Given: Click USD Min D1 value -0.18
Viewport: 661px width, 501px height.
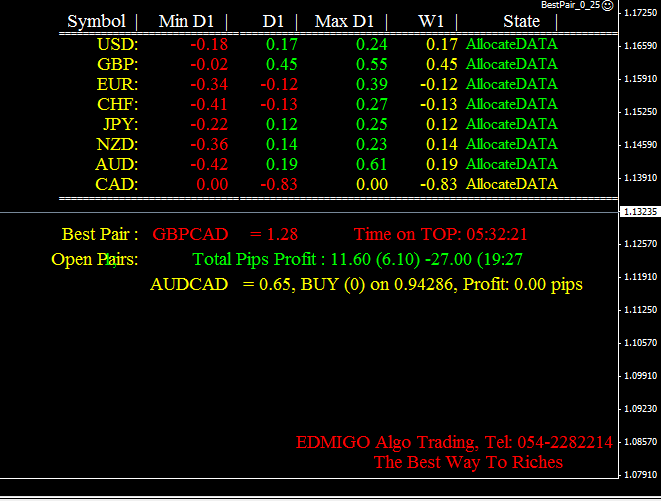Looking at the screenshot, I should [x=209, y=44].
